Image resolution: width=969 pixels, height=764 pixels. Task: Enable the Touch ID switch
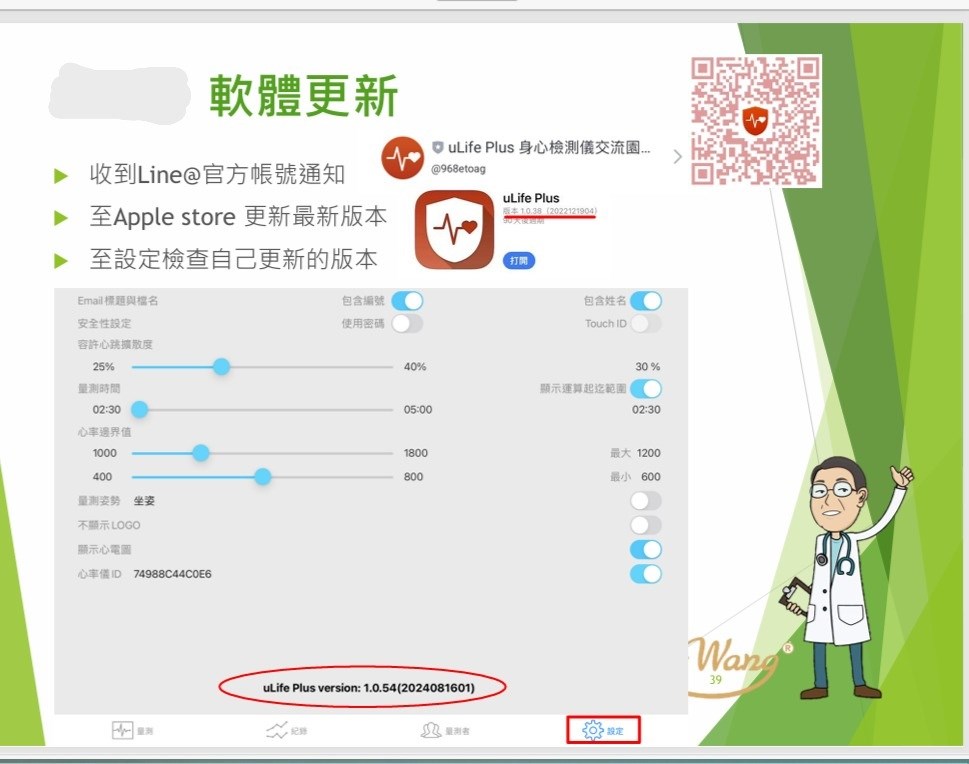tap(646, 323)
